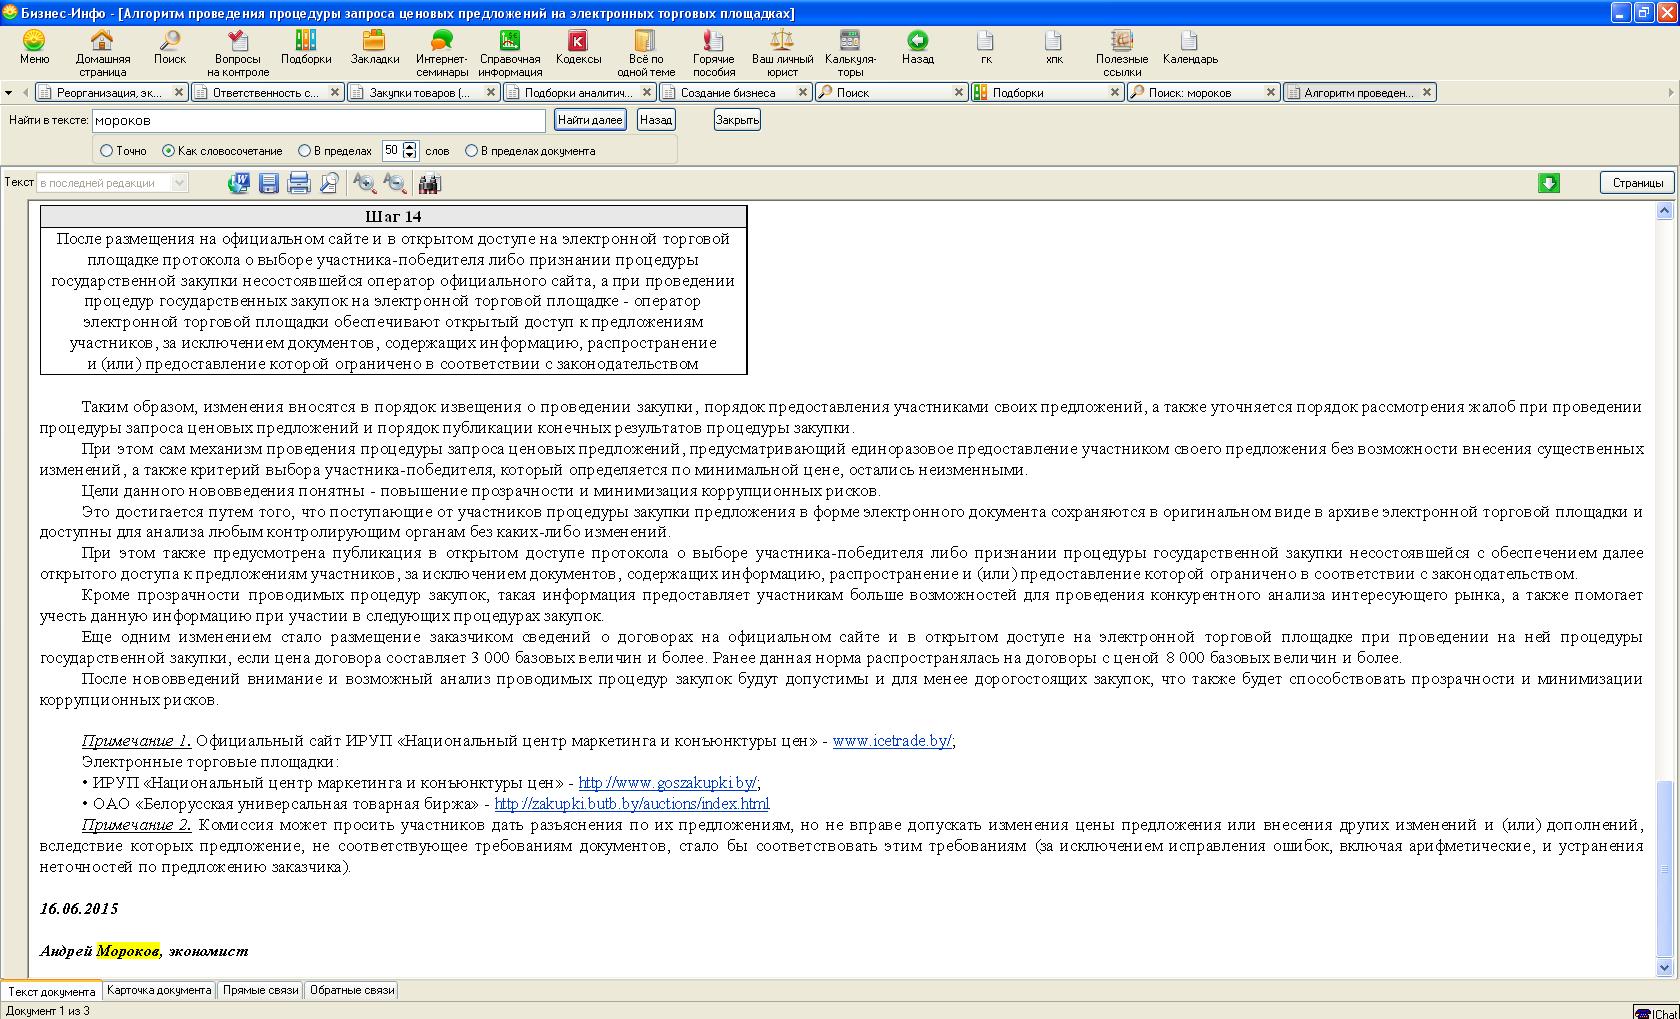Increase word range stepper value

pyautogui.click(x=410, y=147)
